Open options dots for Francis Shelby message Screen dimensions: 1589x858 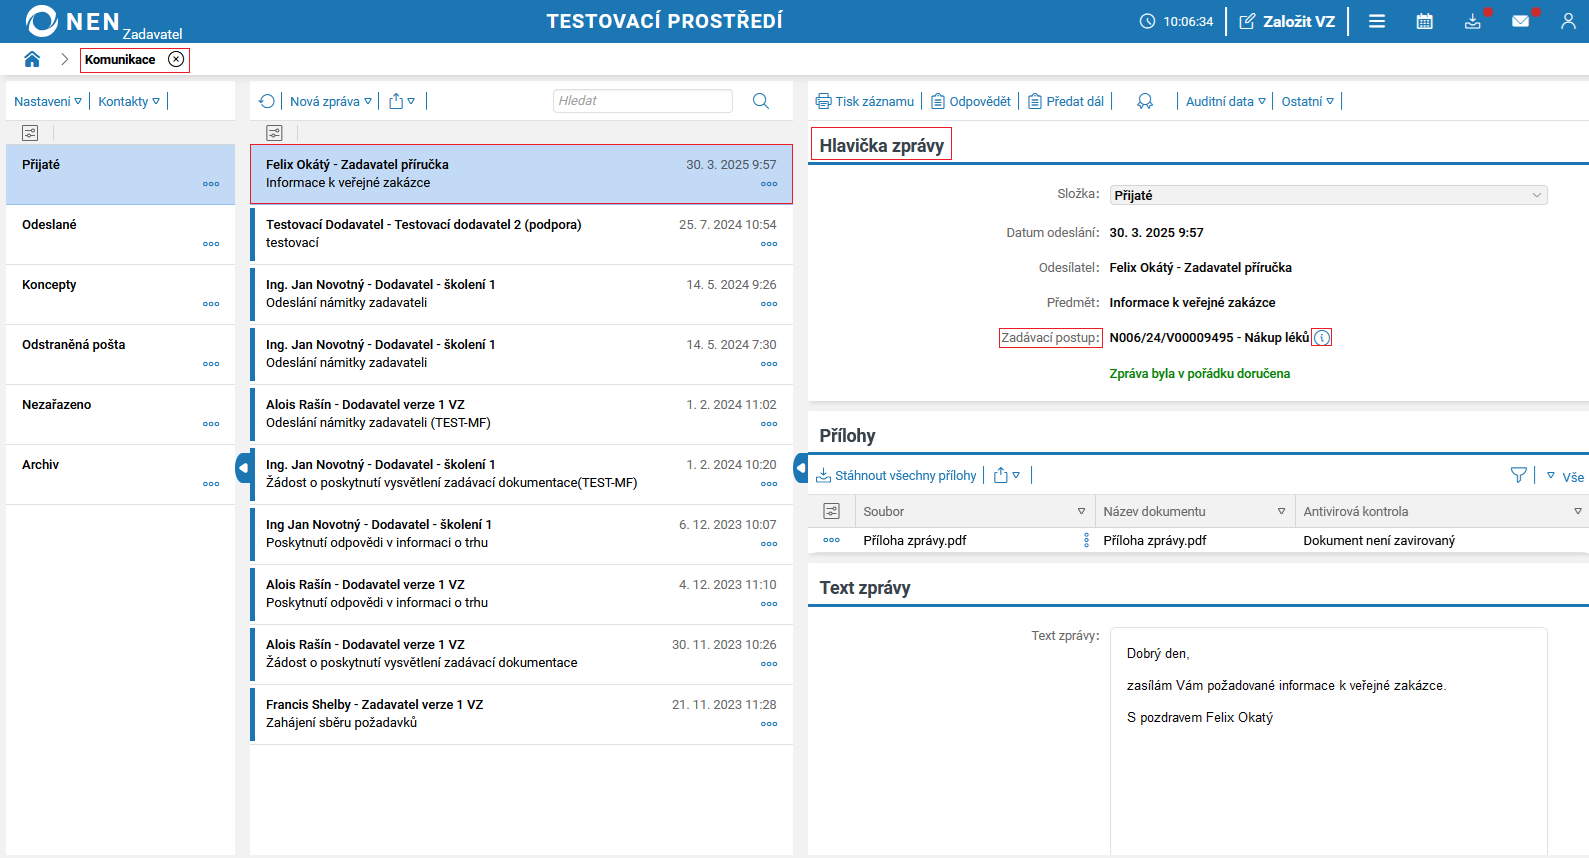769,724
